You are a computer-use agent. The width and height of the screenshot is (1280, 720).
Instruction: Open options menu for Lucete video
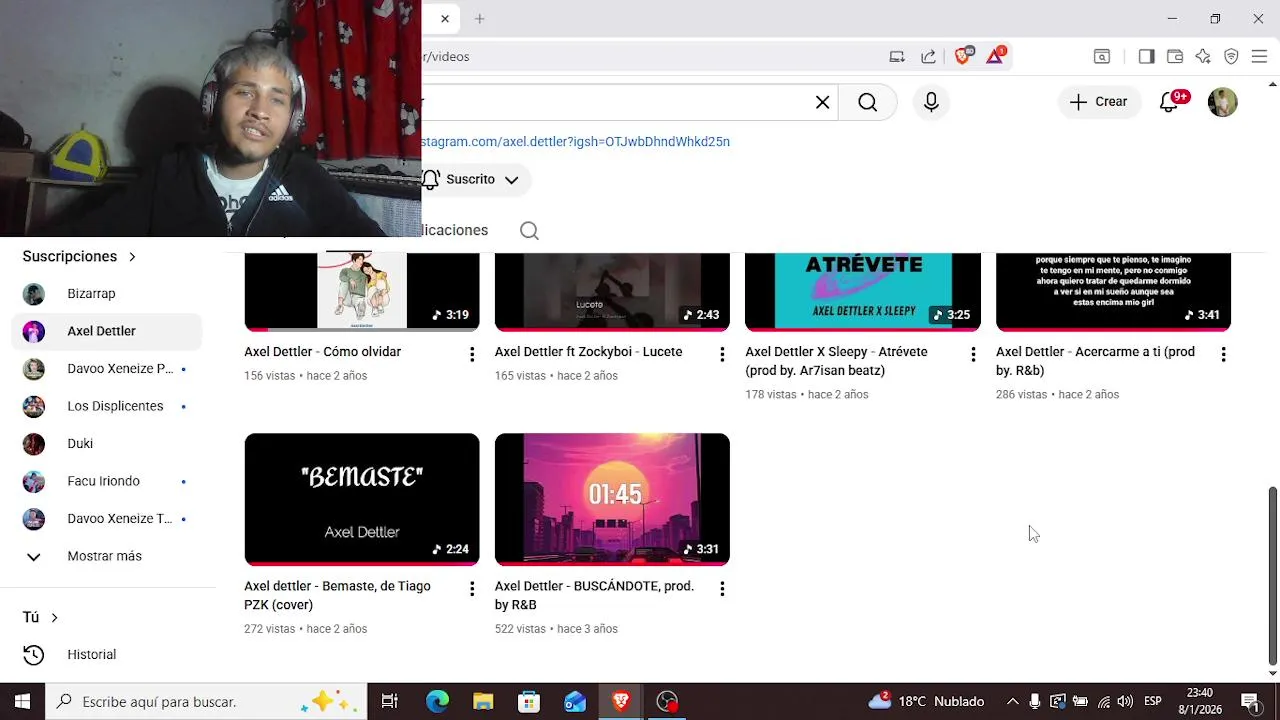(x=722, y=354)
